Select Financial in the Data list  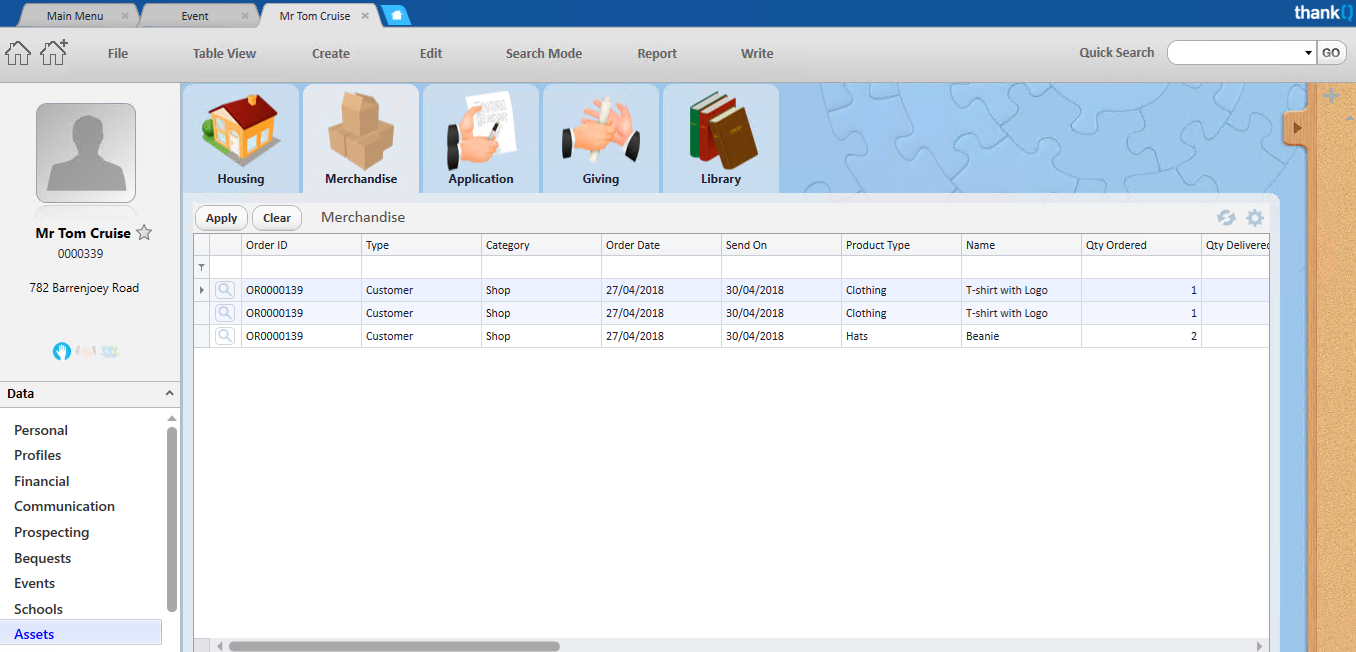[x=42, y=481]
